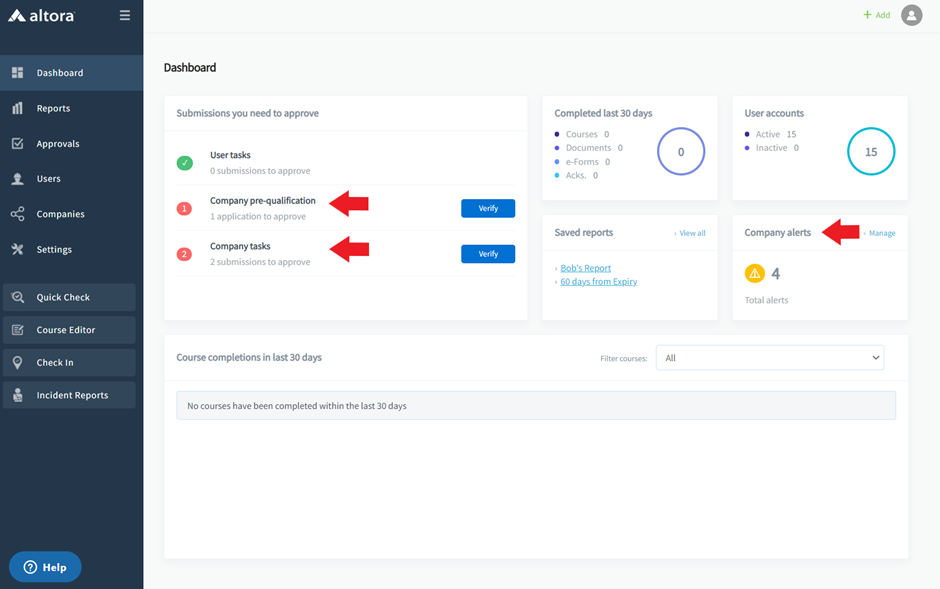Select Users in the sidebar navigation
The width and height of the screenshot is (940, 589).
[x=48, y=179]
